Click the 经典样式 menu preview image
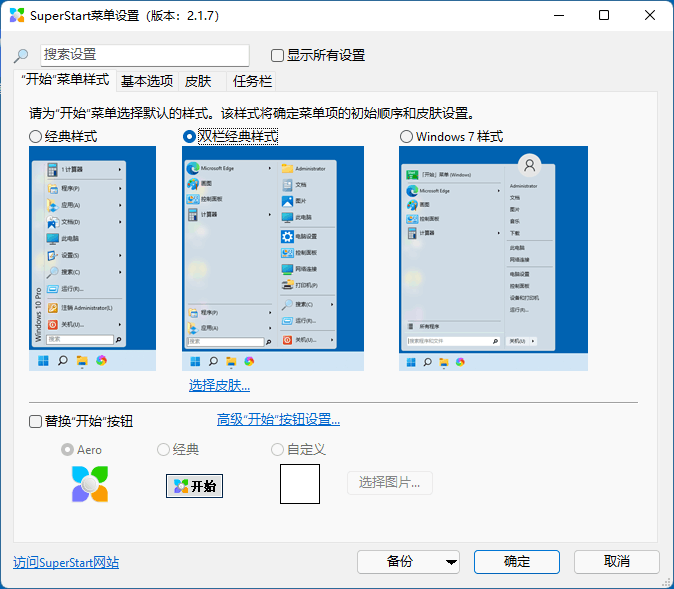Image resolution: width=674 pixels, height=589 pixels. tap(92, 258)
